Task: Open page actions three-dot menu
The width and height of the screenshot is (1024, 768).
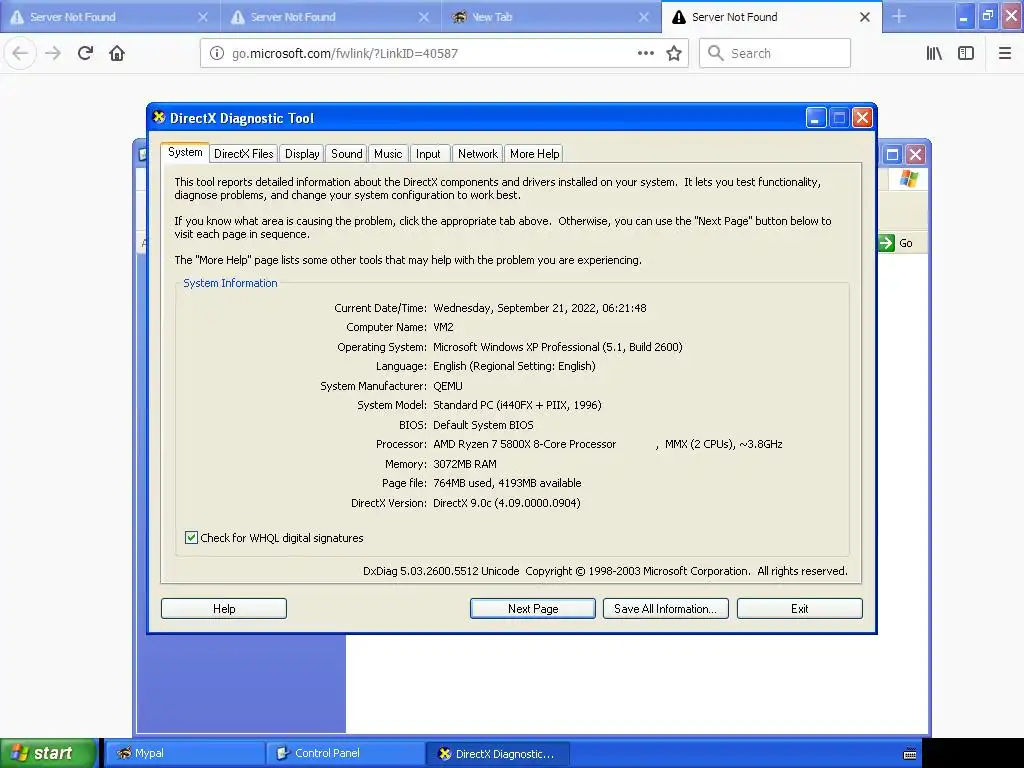Action: [x=646, y=53]
